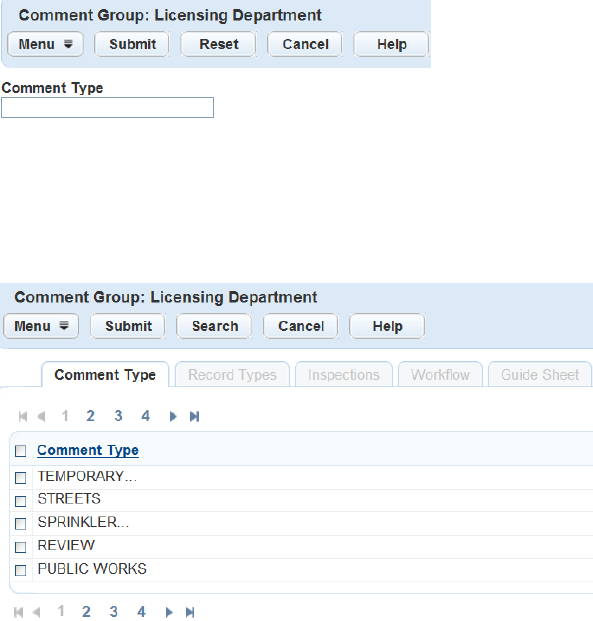Click the SPRINKLER... comment type text

(83, 522)
